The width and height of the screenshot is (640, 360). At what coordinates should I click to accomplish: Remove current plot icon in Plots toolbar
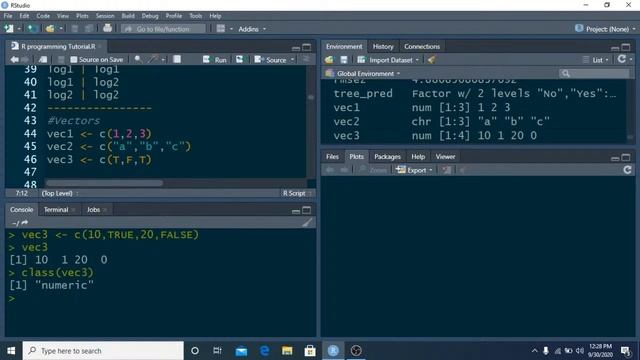coord(447,170)
